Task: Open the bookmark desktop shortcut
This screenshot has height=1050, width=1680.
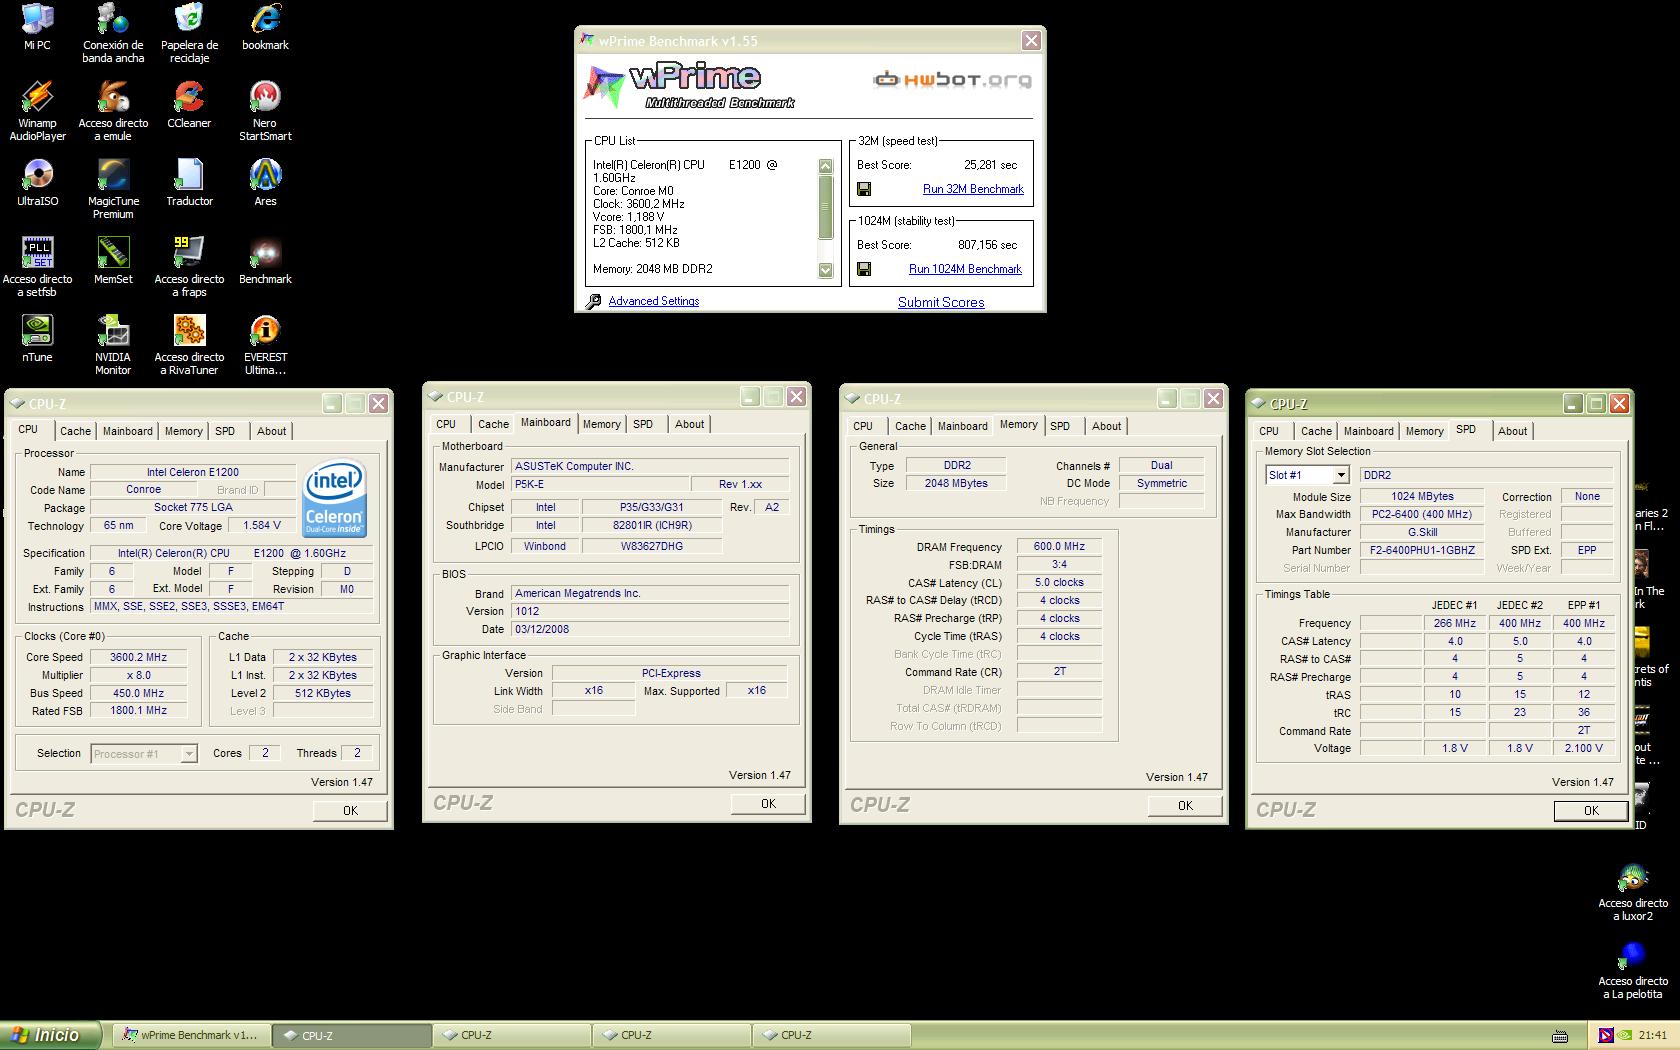Action: click(x=265, y=27)
